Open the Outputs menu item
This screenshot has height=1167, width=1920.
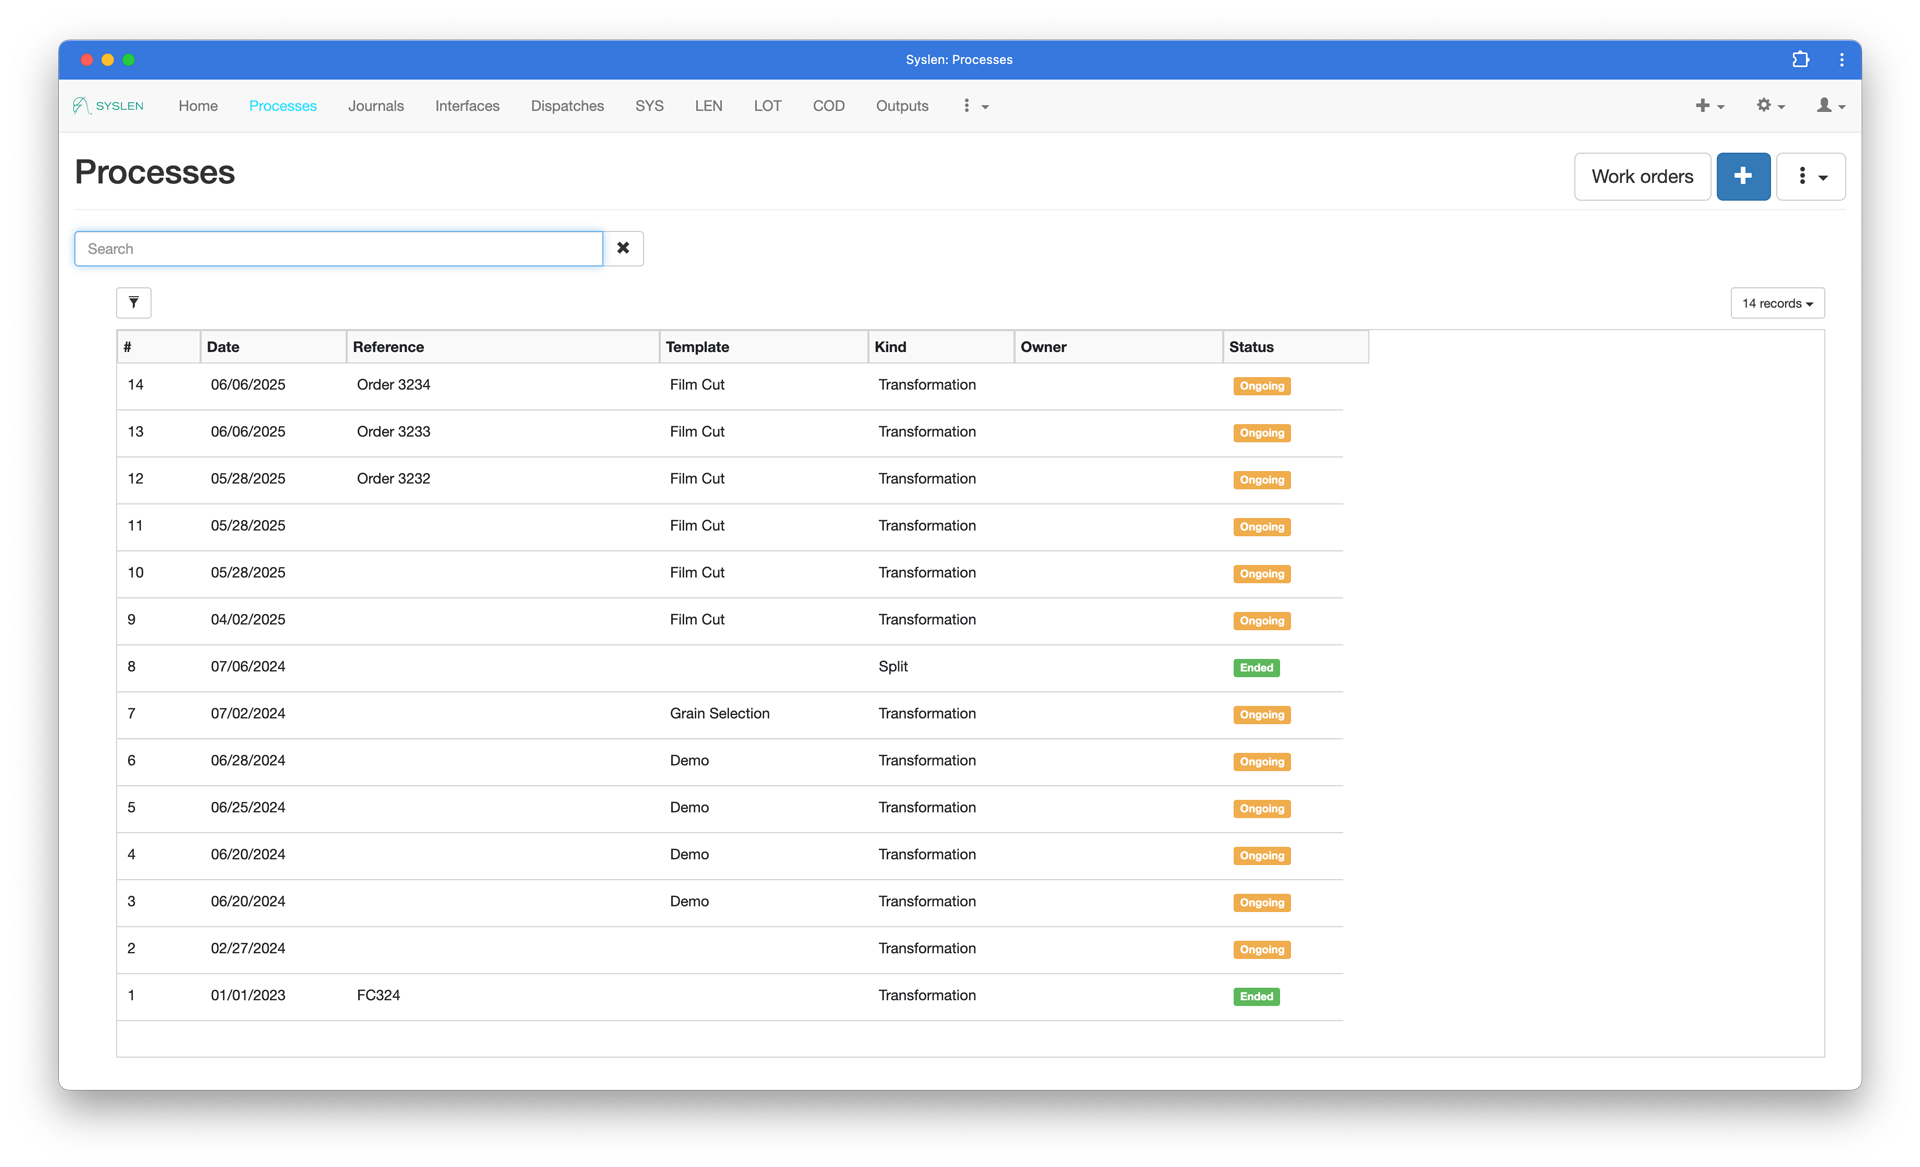[x=902, y=106]
